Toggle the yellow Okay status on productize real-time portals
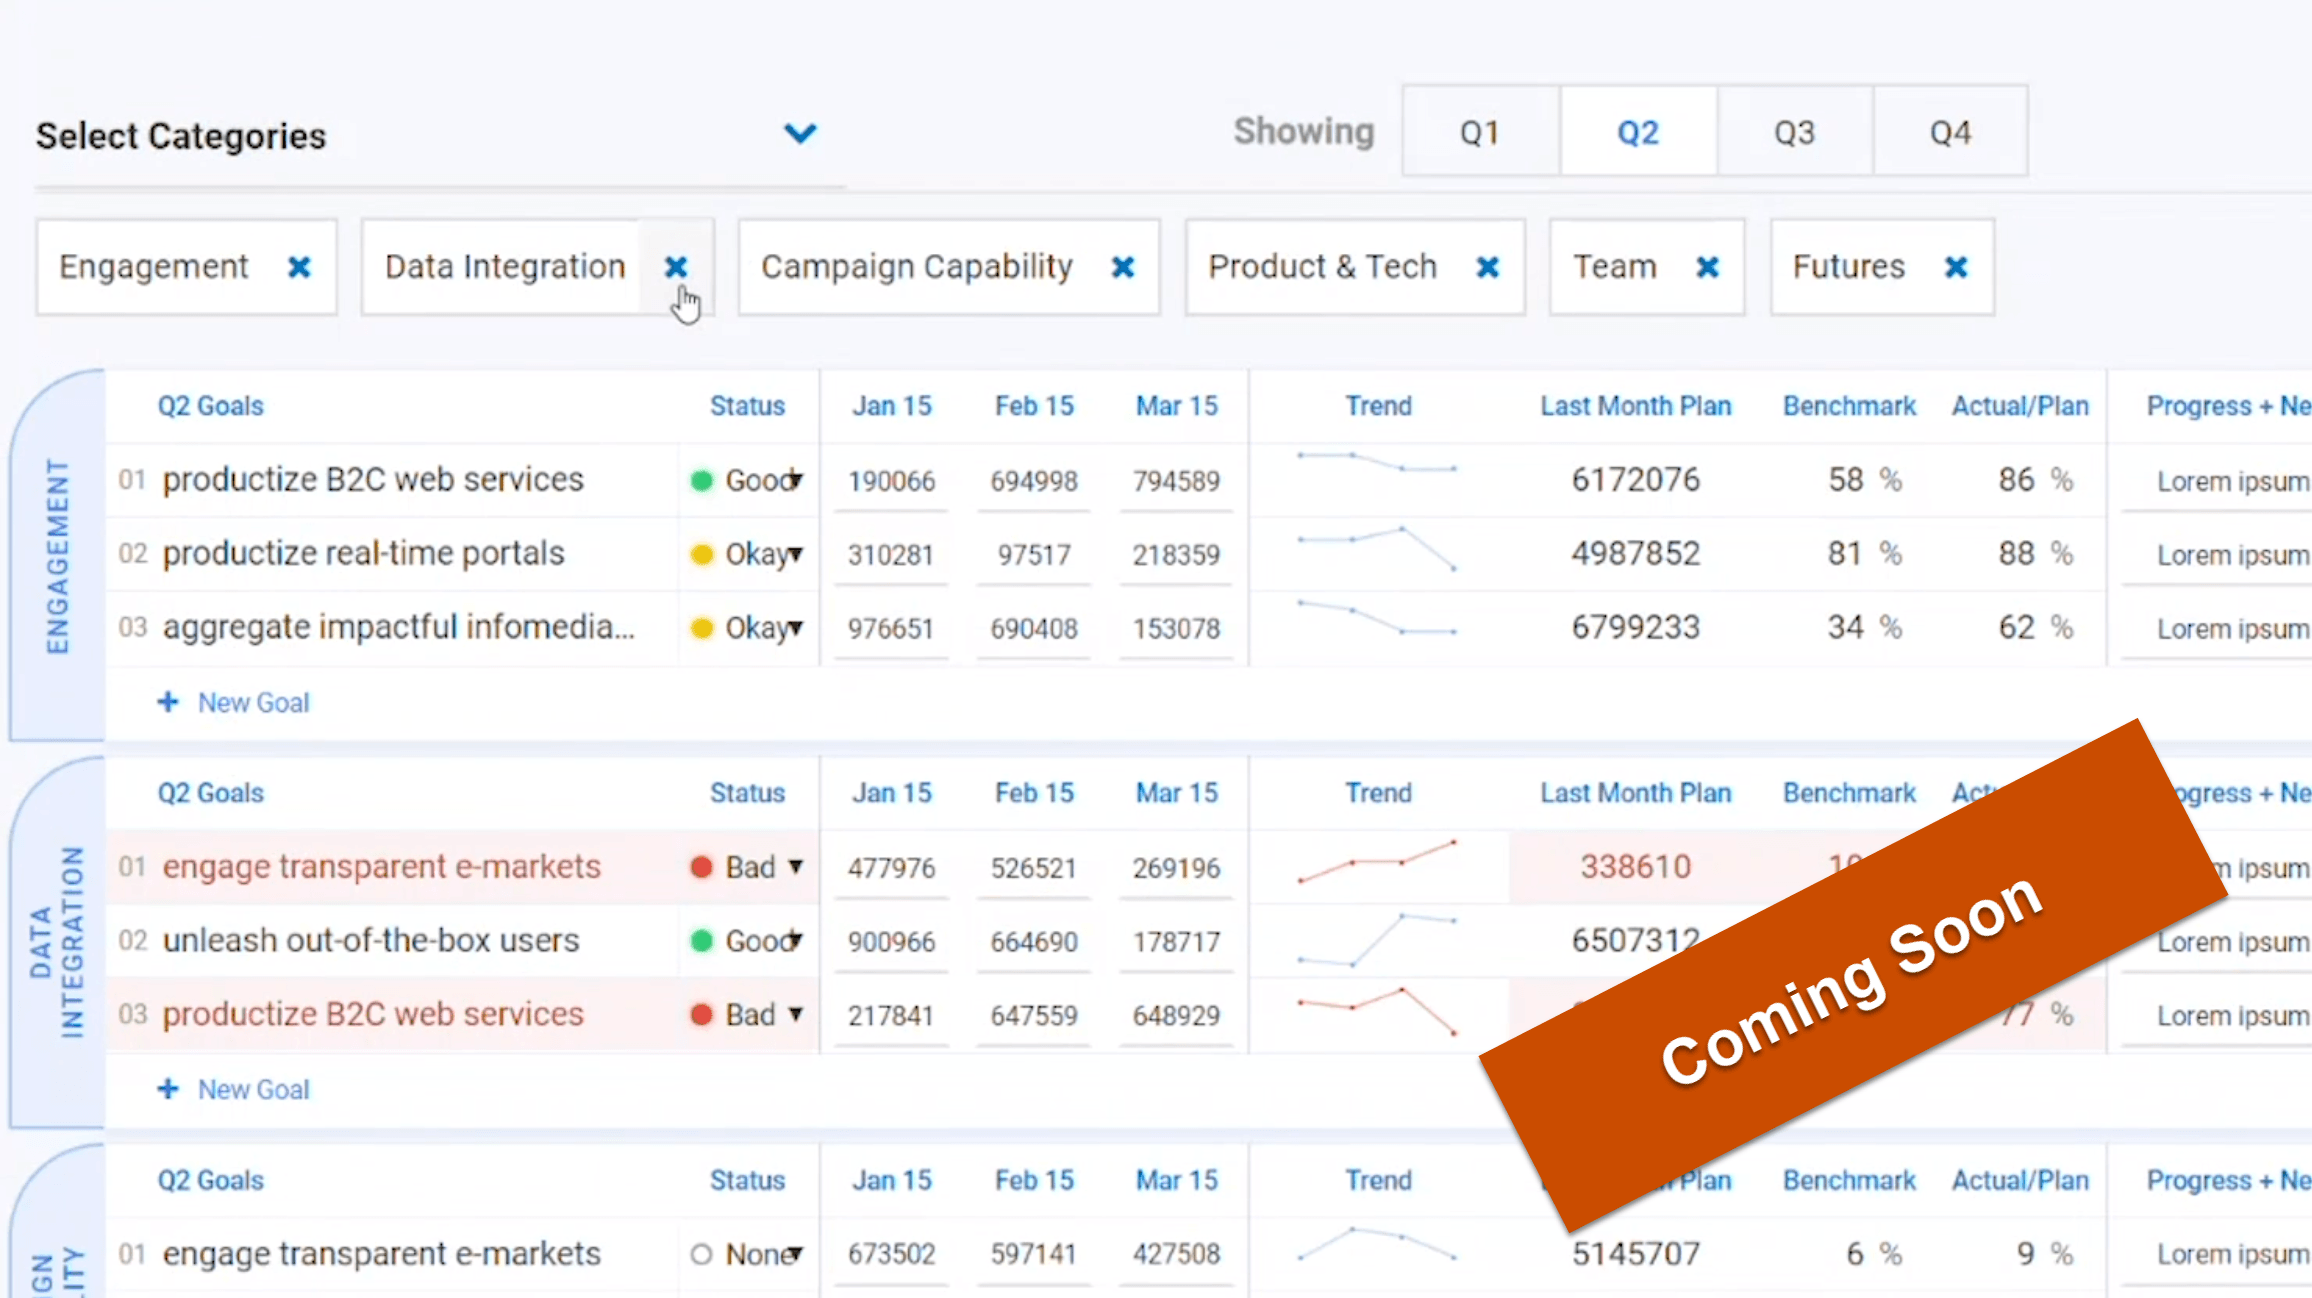 coord(705,553)
